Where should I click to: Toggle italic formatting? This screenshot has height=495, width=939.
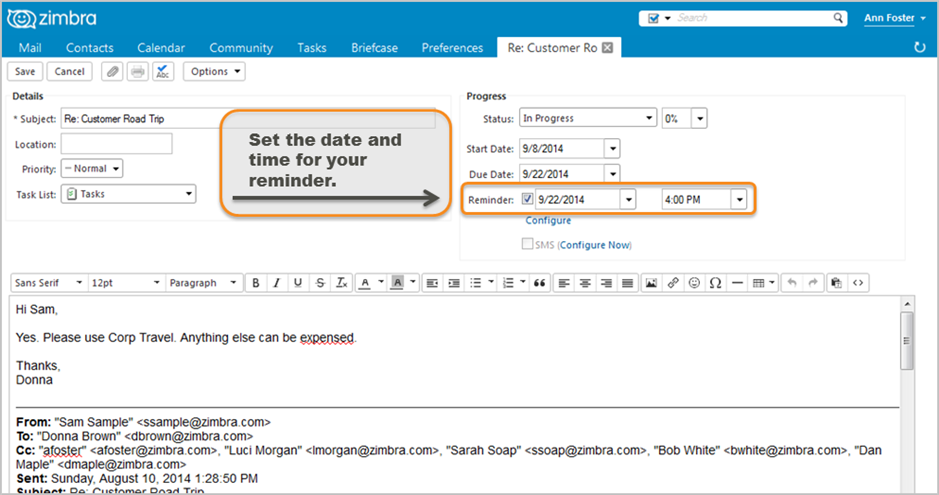pos(277,283)
